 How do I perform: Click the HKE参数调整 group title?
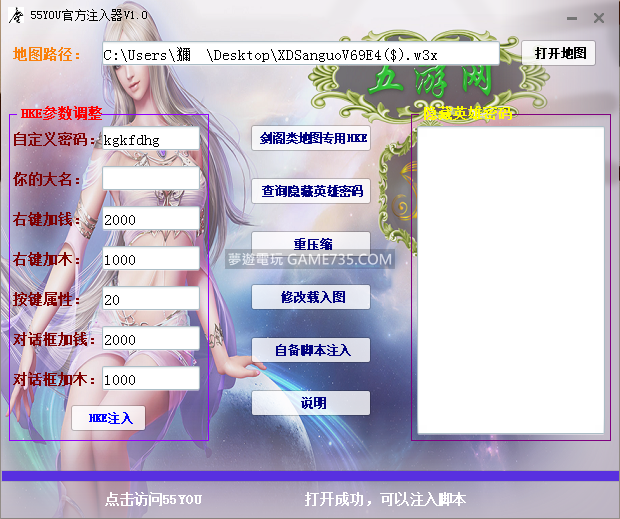pyautogui.click(x=61, y=114)
